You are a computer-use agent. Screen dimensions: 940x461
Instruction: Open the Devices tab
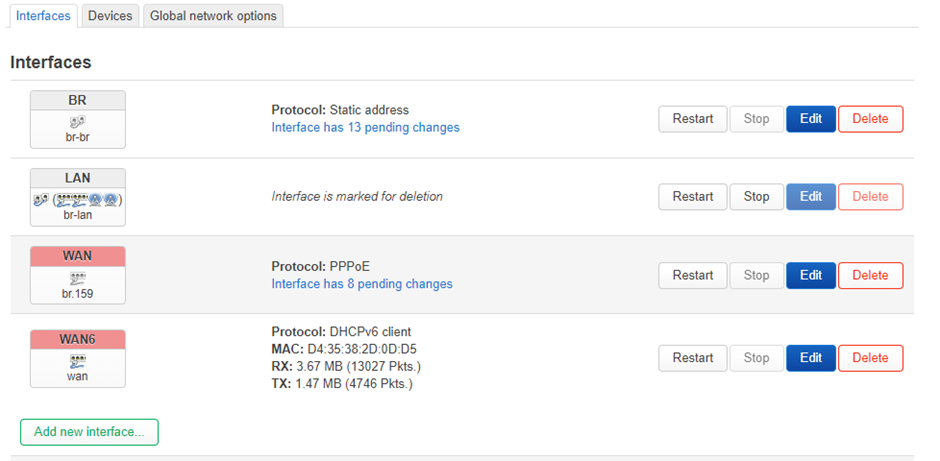[x=110, y=16]
